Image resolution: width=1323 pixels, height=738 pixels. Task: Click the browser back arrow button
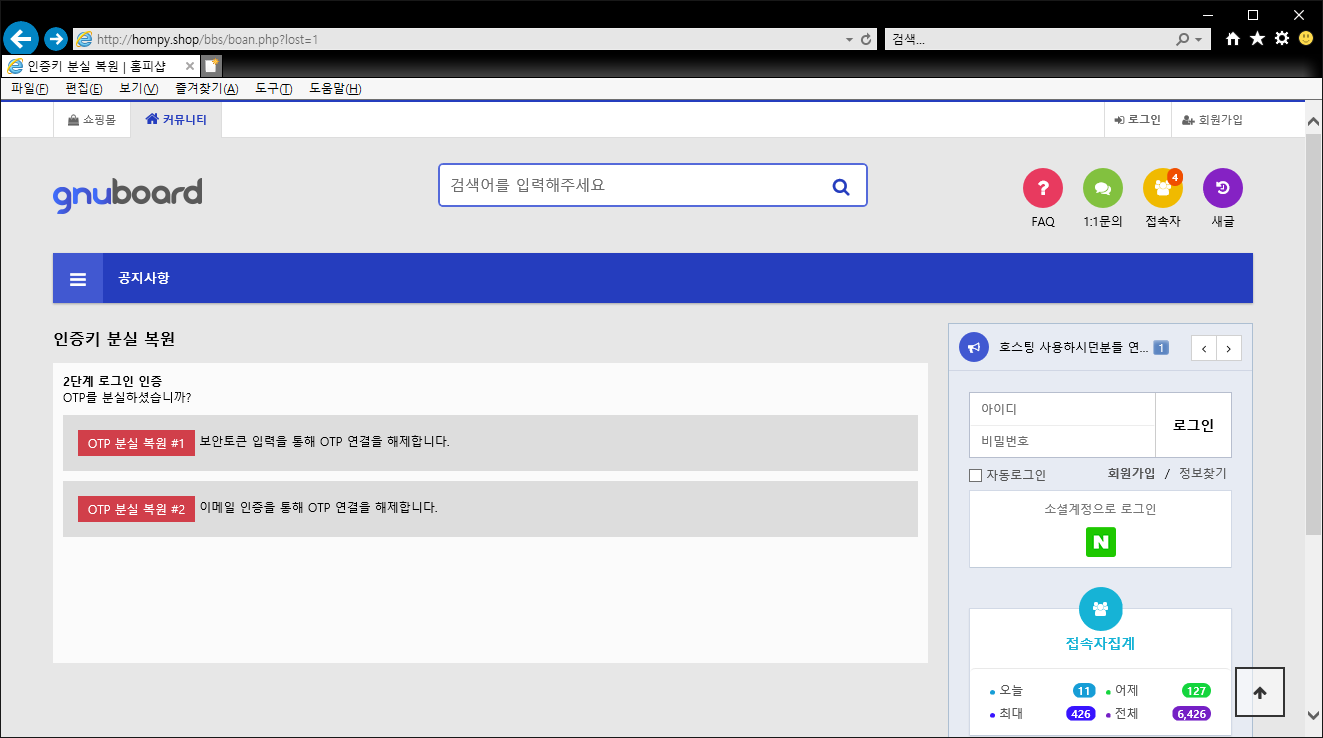point(21,39)
